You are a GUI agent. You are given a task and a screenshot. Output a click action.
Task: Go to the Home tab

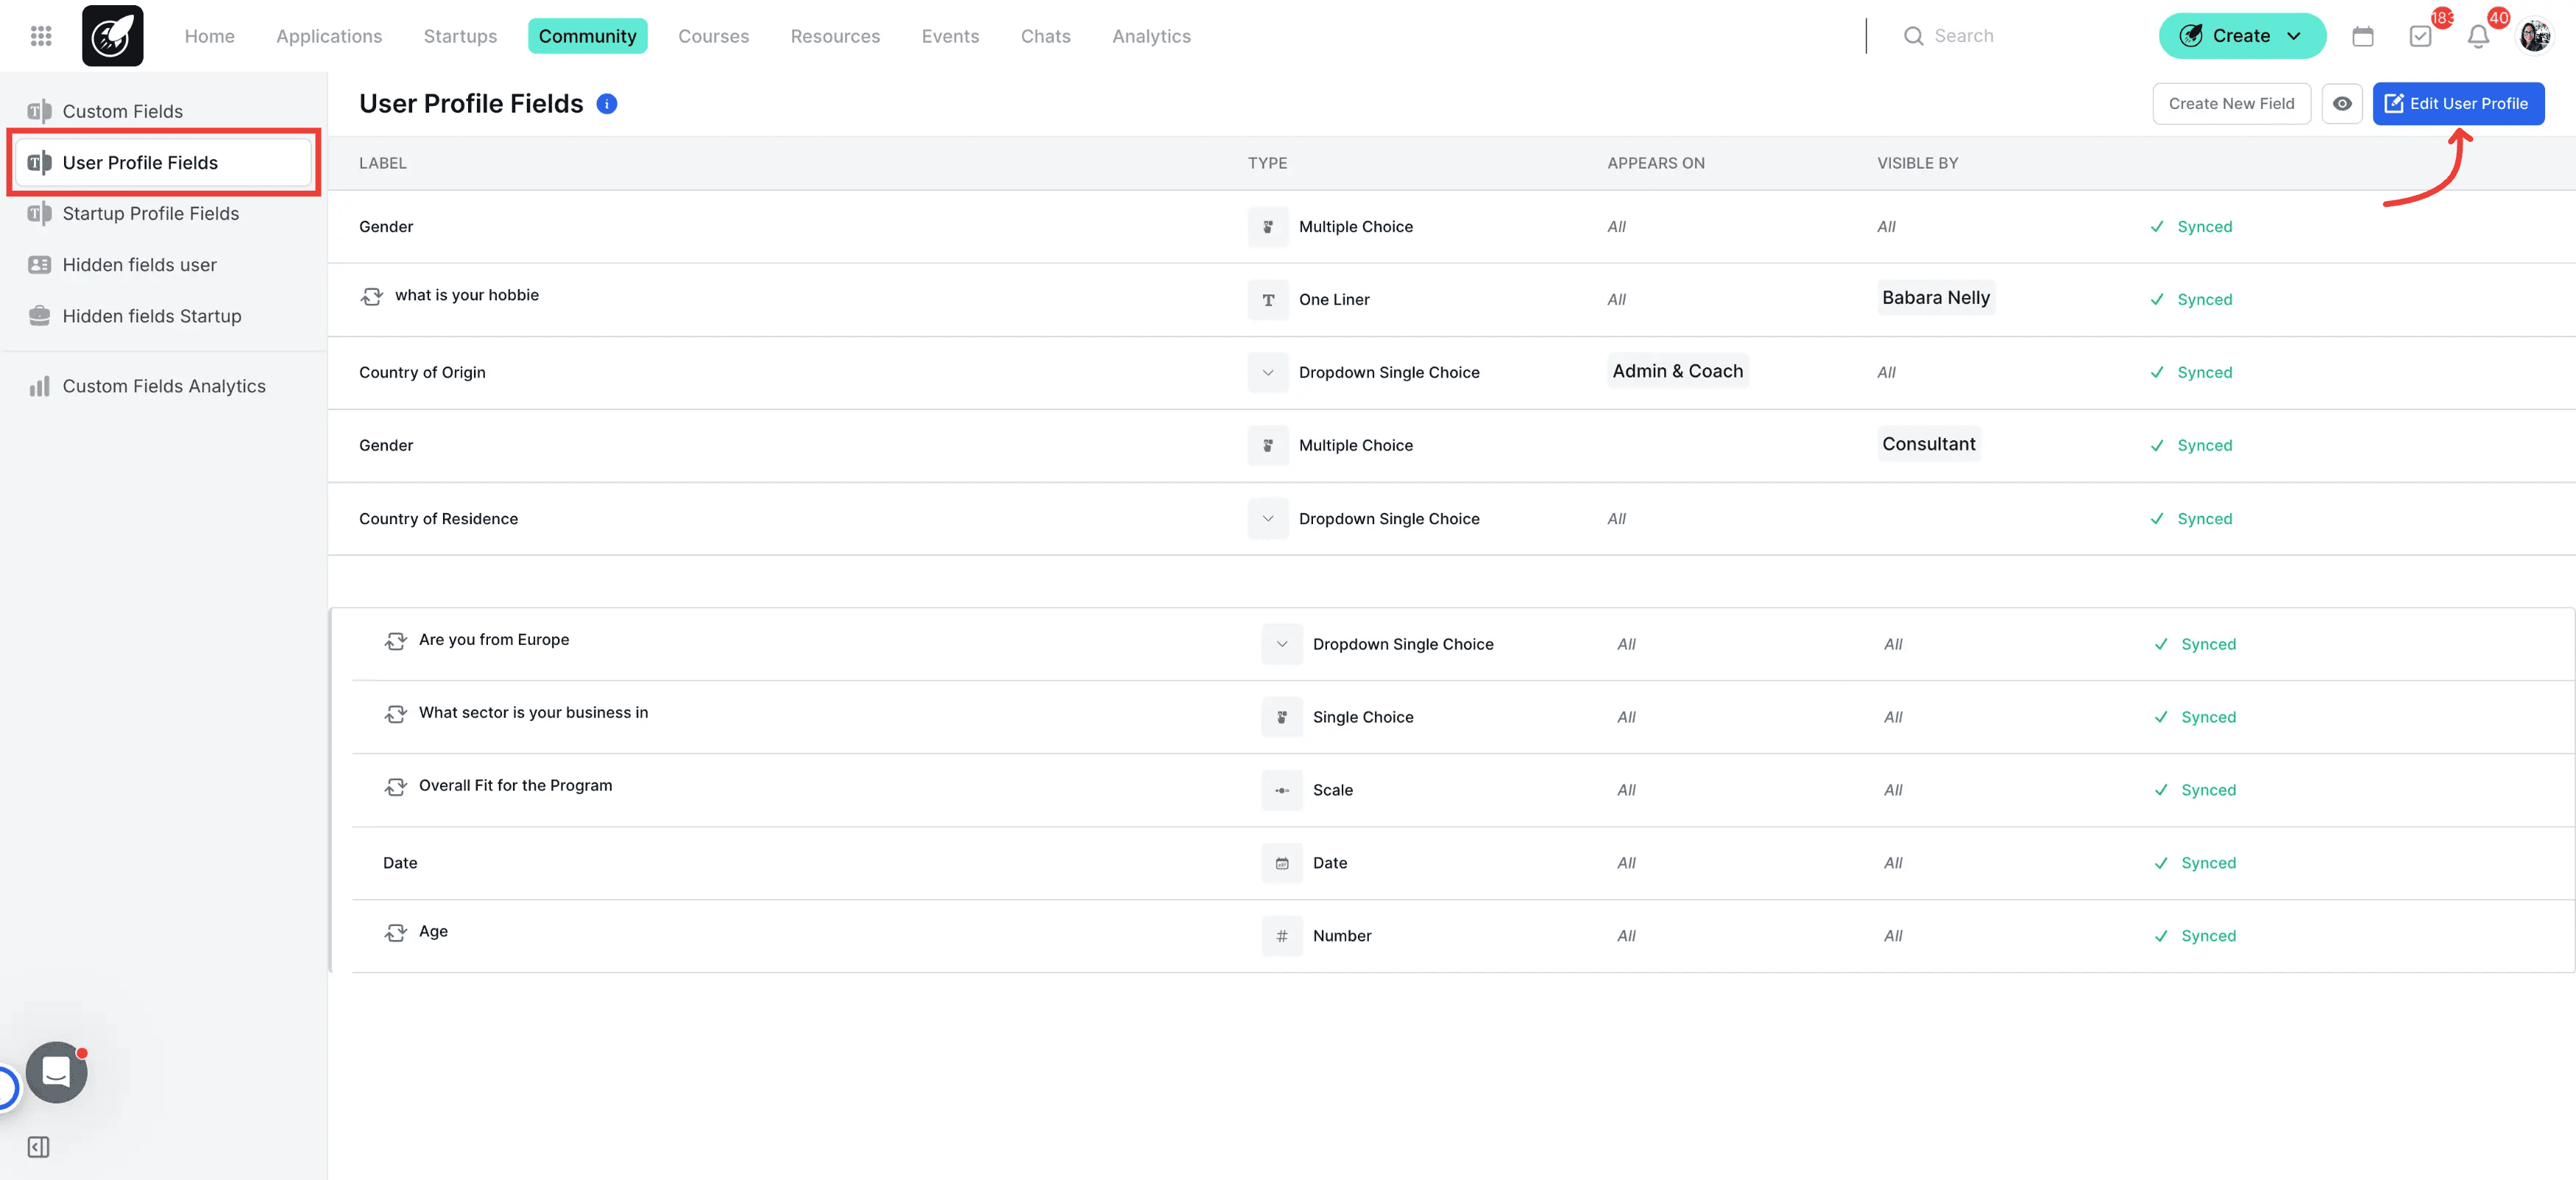(209, 36)
